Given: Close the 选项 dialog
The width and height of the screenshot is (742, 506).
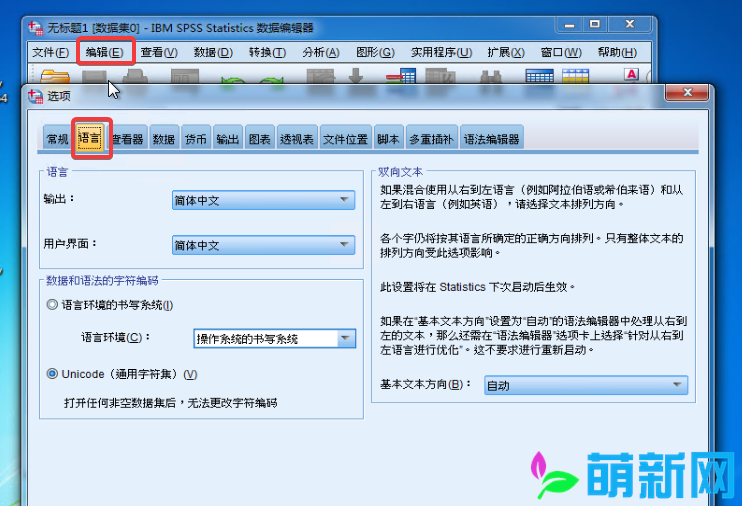Looking at the screenshot, I should 687,92.
